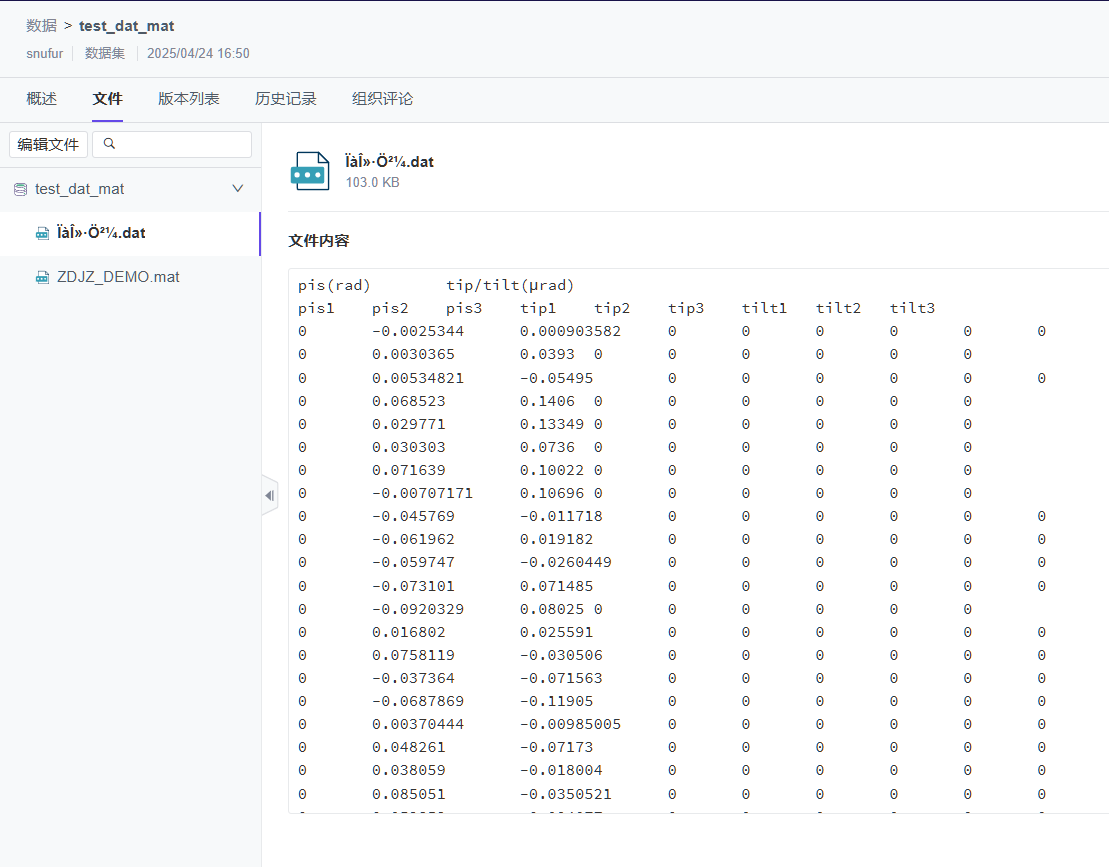Click the tip/tilt(μrad) header text
Viewport: 1109px width, 867px height.
pyautogui.click(x=510, y=286)
